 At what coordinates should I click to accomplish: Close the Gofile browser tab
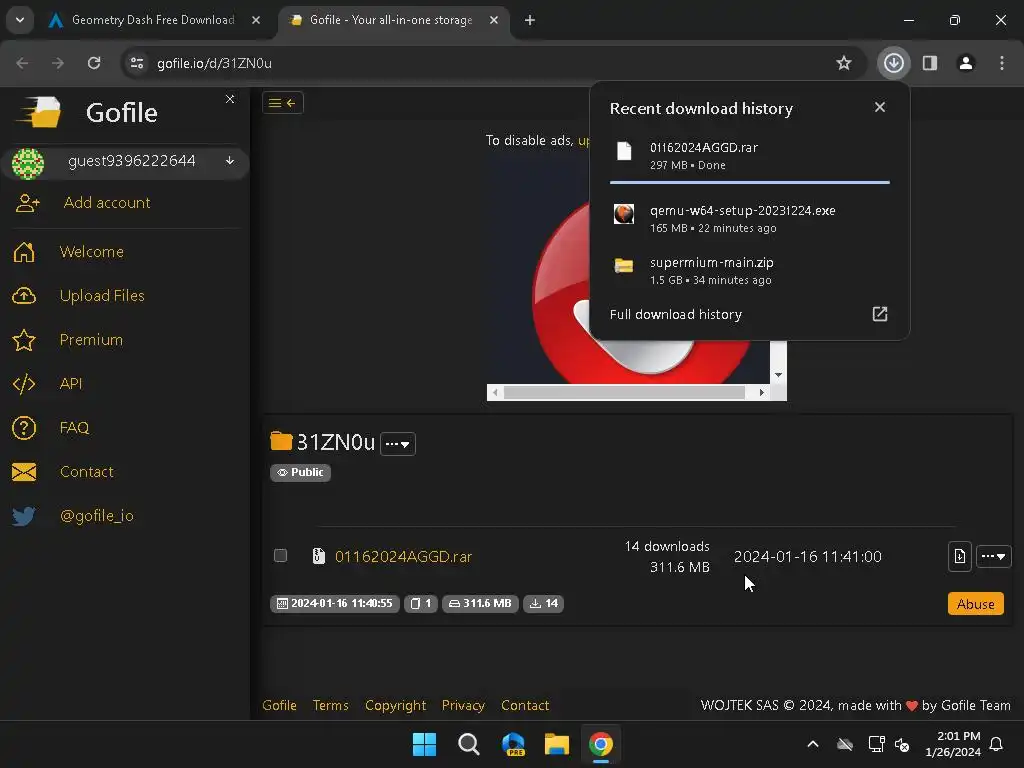tap(494, 20)
